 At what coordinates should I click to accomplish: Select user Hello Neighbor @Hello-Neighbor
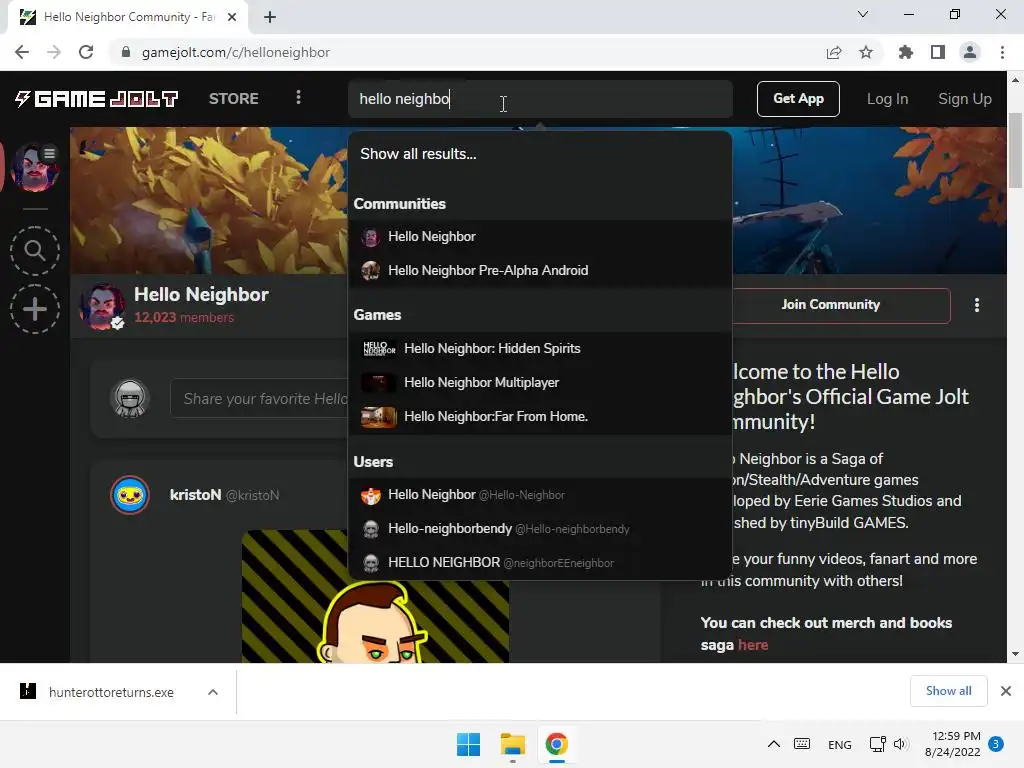[540, 495]
